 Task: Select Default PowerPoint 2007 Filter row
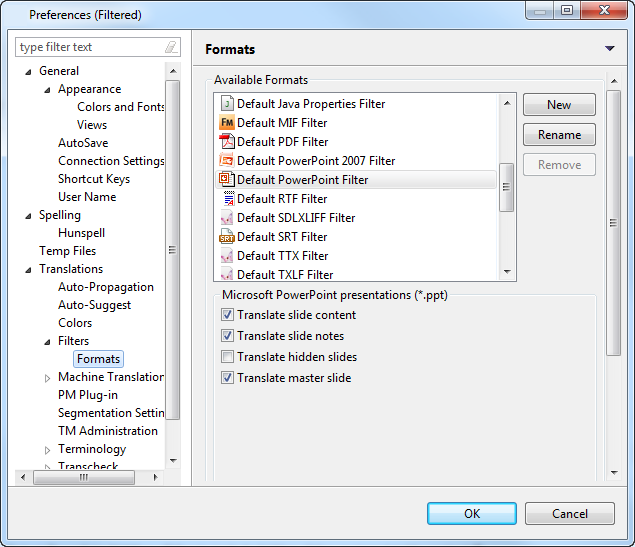point(356,161)
